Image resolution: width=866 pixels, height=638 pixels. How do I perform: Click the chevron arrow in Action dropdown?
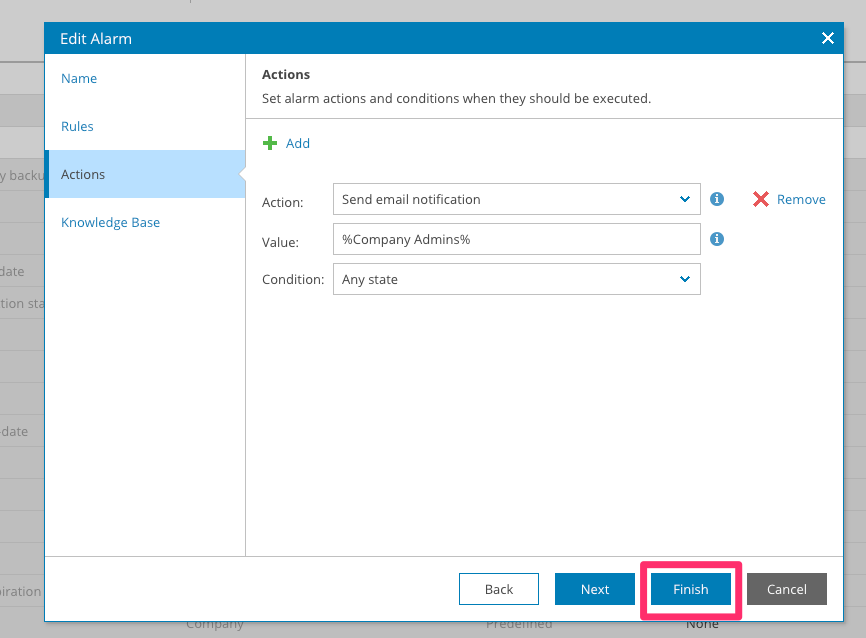coord(685,199)
